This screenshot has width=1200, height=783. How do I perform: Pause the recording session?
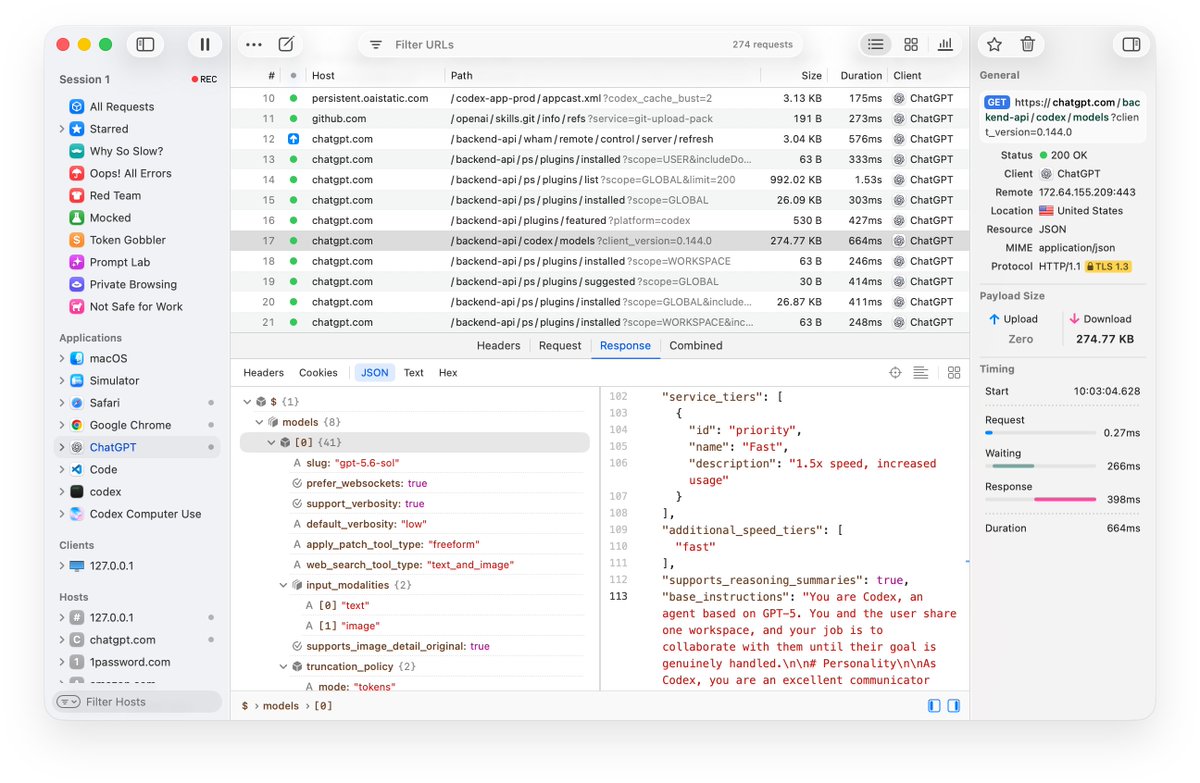click(x=205, y=44)
